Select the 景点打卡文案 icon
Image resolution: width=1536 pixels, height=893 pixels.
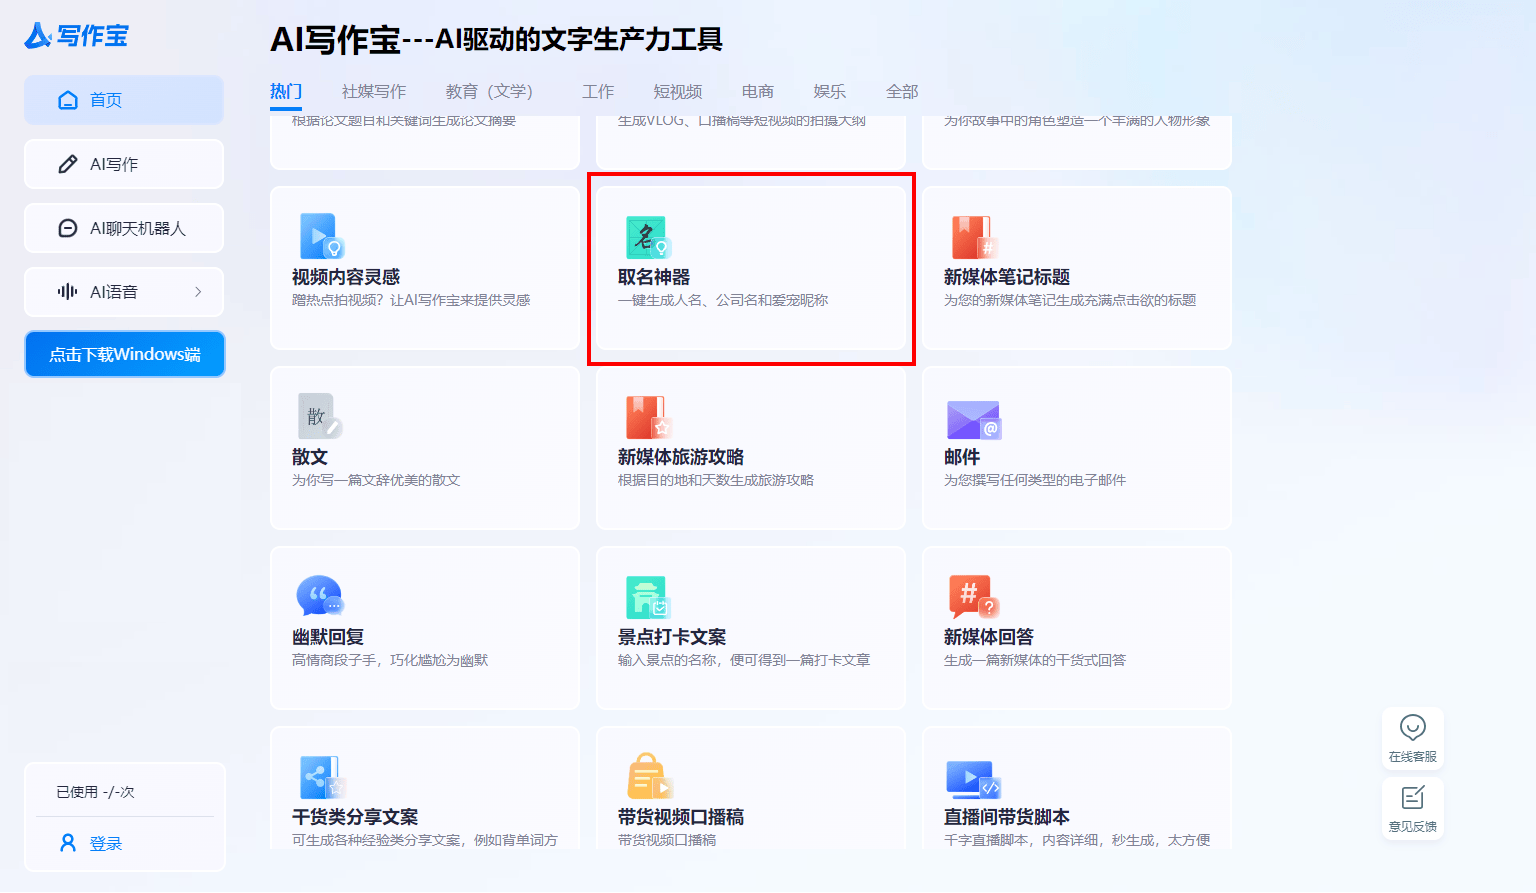[x=647, y=598]
